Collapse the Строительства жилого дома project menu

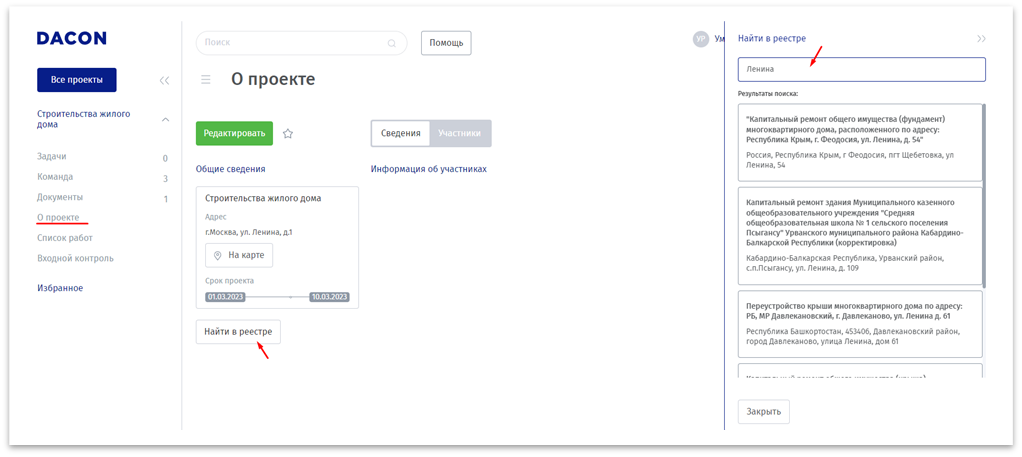point(165,119)
